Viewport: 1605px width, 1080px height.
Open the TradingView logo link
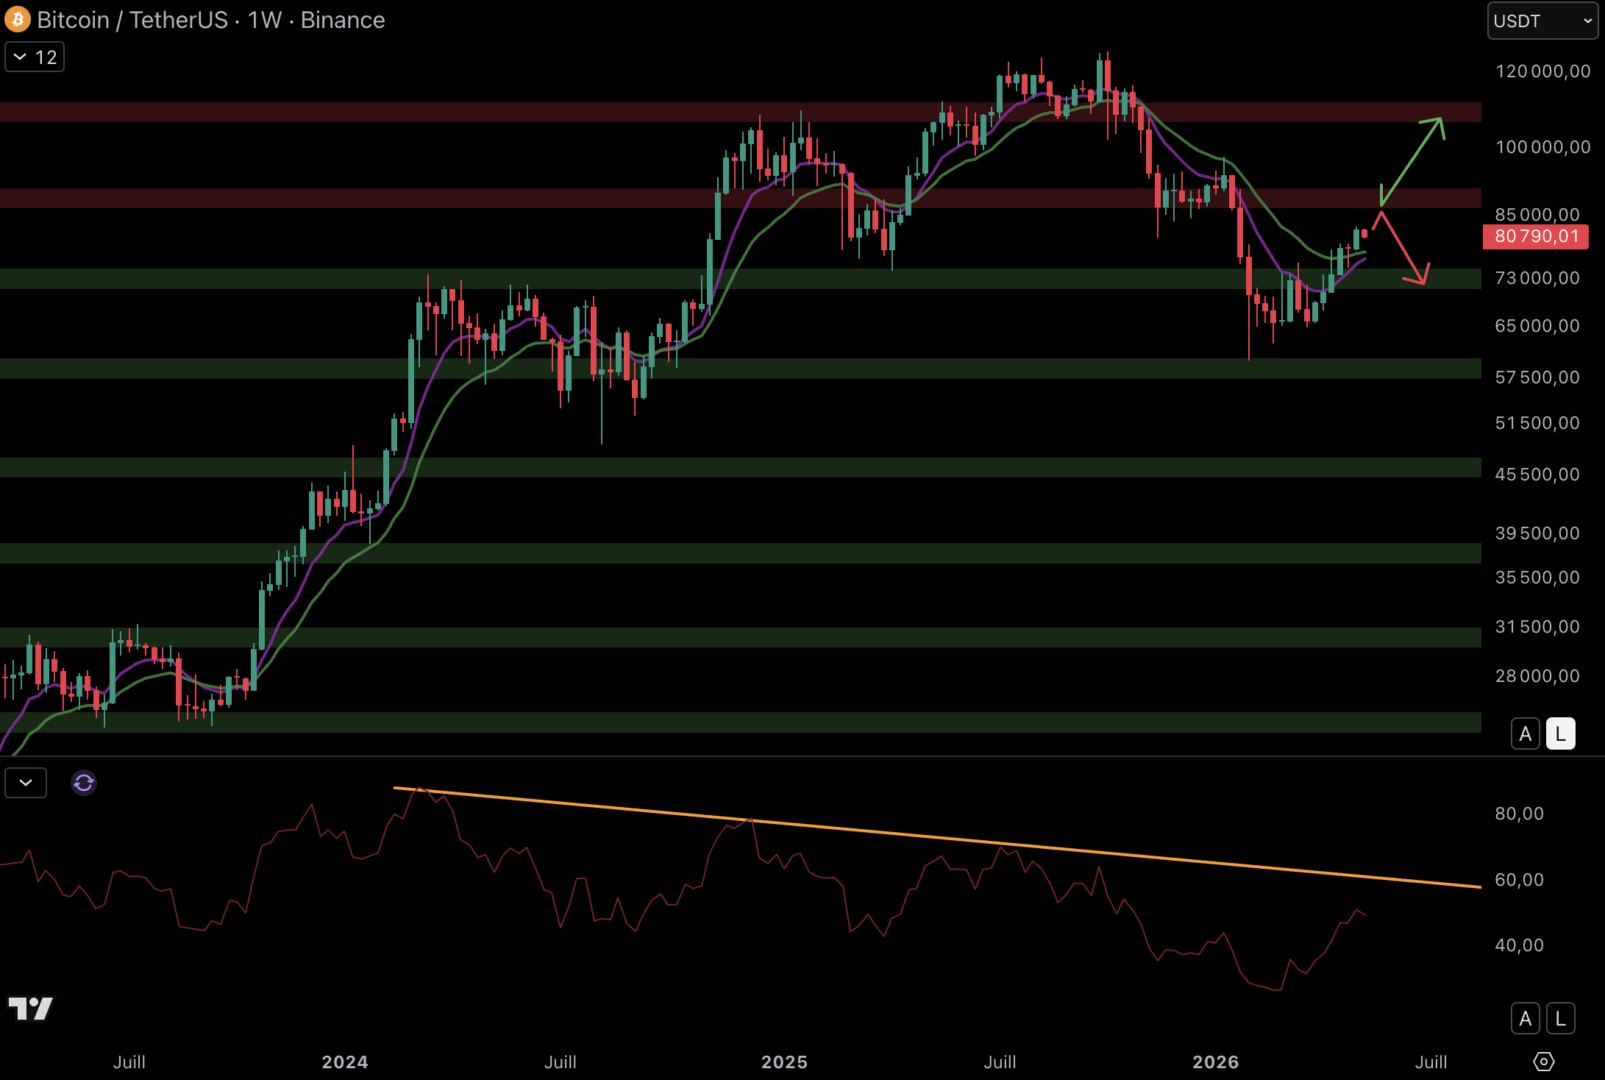pyautogui.click(x=30, y=1008)
